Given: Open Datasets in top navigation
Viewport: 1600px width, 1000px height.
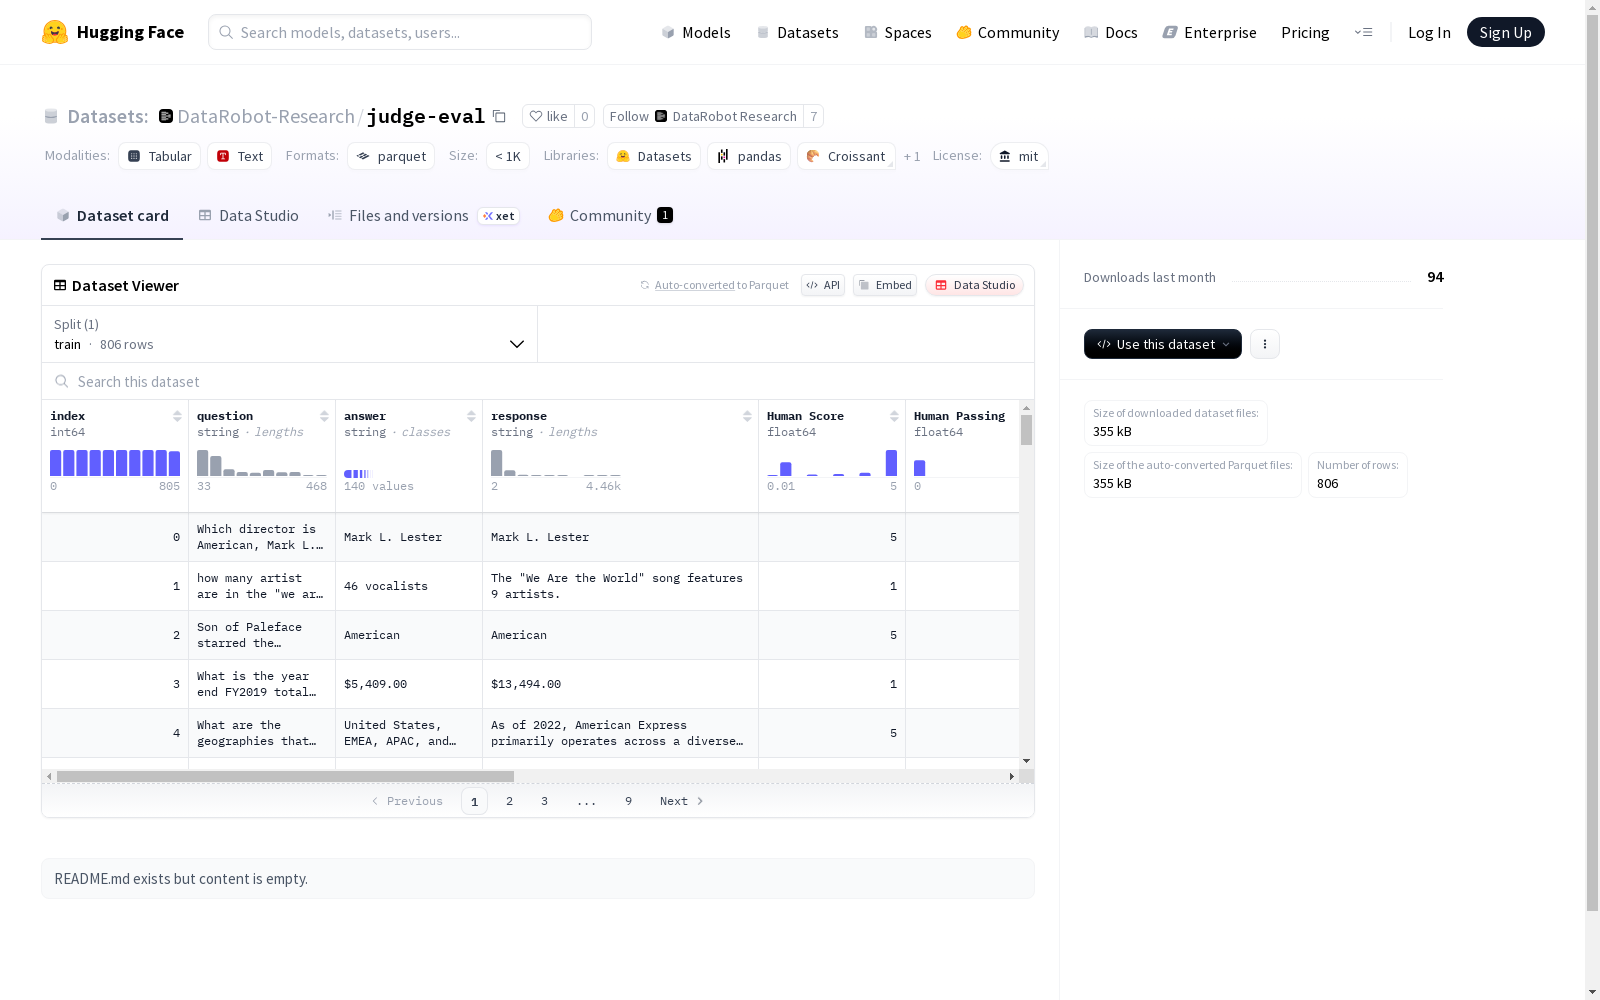Looking at the screenshot, I should 797,32.
